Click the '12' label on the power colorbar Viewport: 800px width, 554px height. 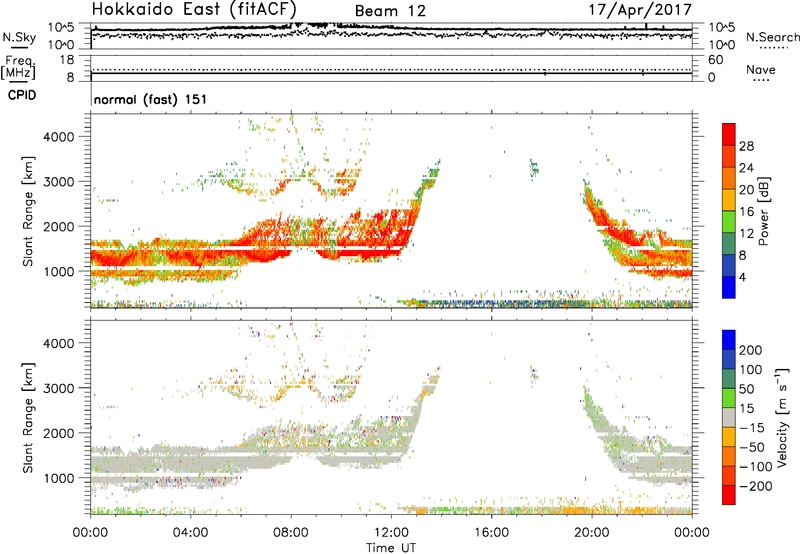746,234
